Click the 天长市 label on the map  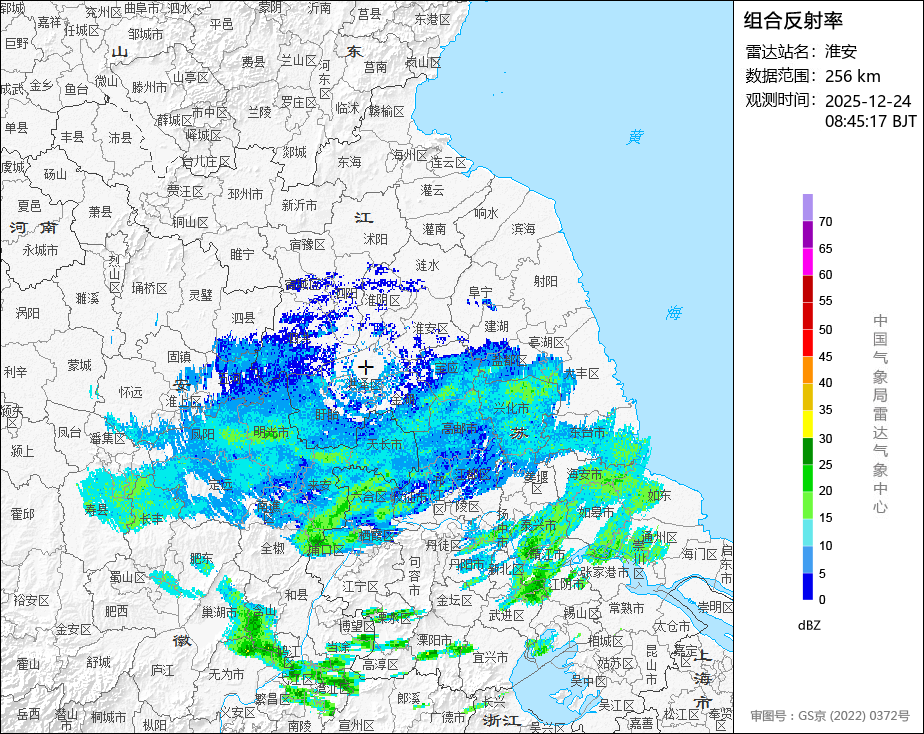384,444
